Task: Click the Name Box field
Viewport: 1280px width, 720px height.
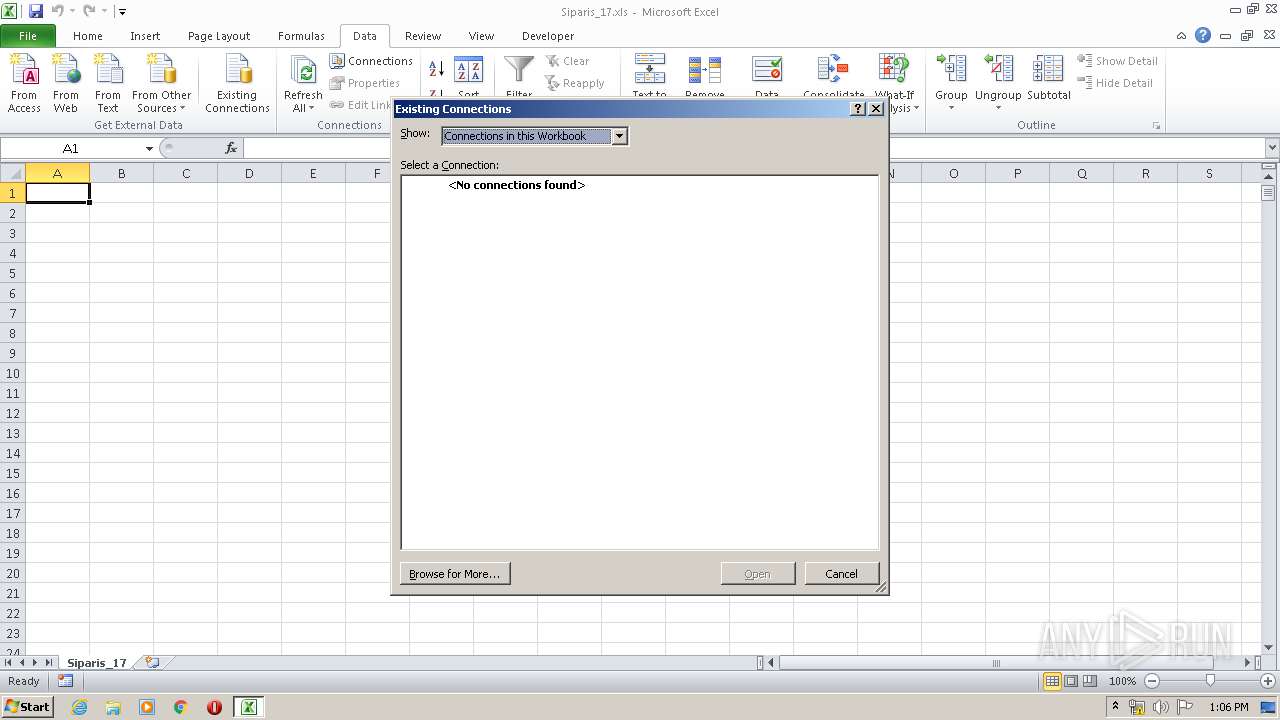Action: tap(71, 148)
